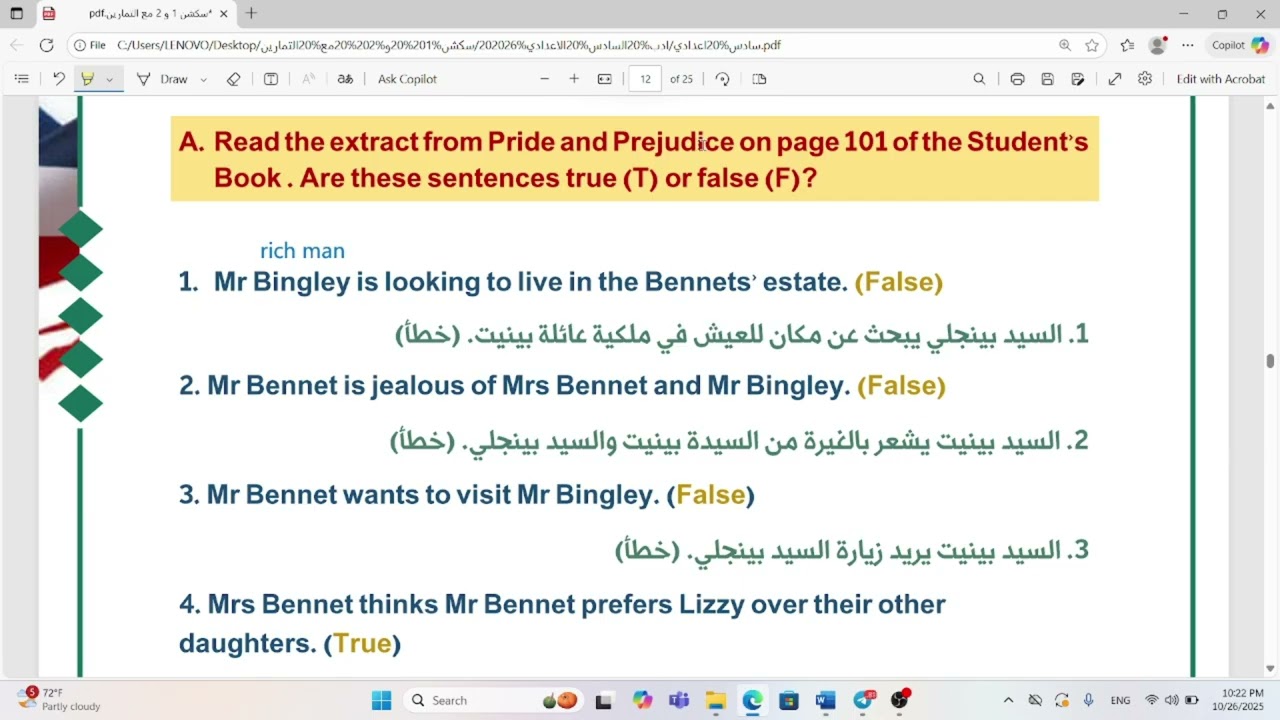Click the exercise A heading text
The image size is (1280, 720).
click(x=634, y=159)
